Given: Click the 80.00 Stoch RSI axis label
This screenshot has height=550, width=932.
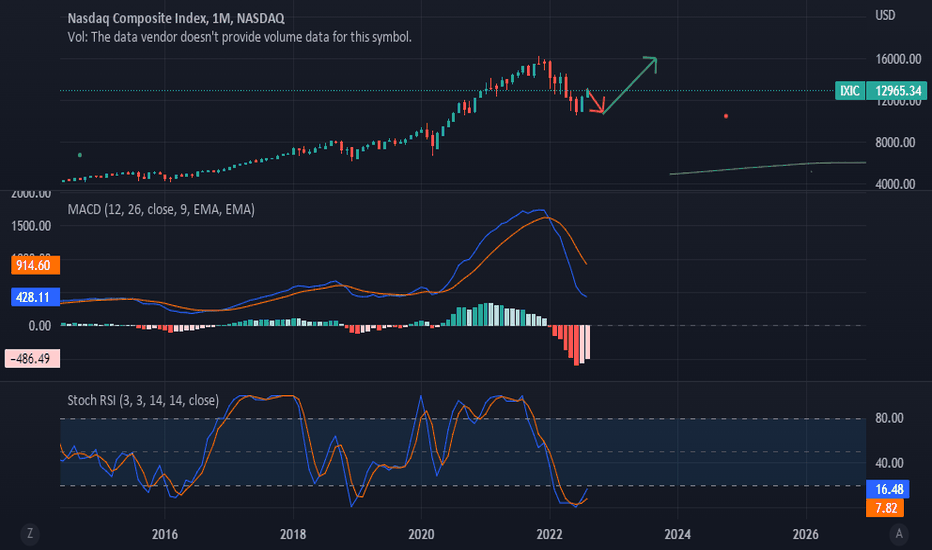Looking at the screenshot, I should pyautogui.click(x=889, y=418).
